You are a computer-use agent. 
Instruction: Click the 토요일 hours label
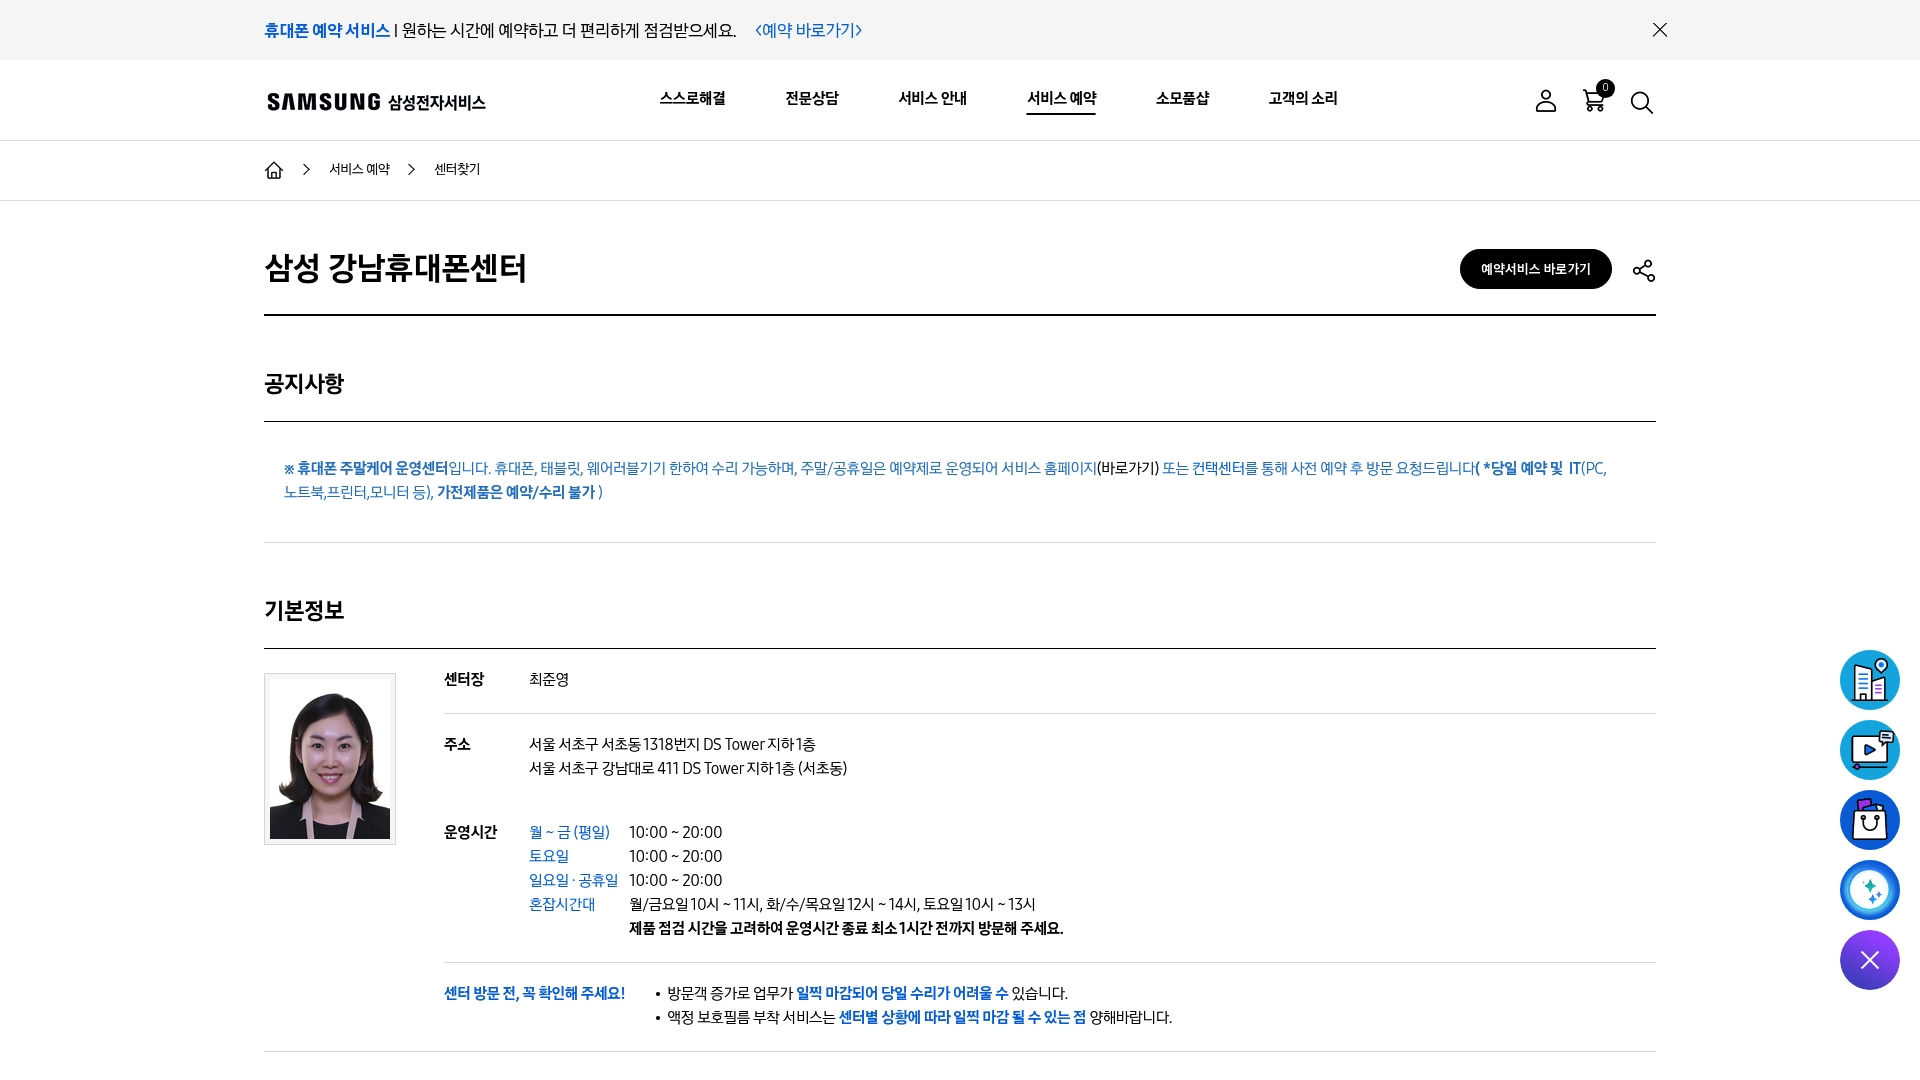coord(549,857)
